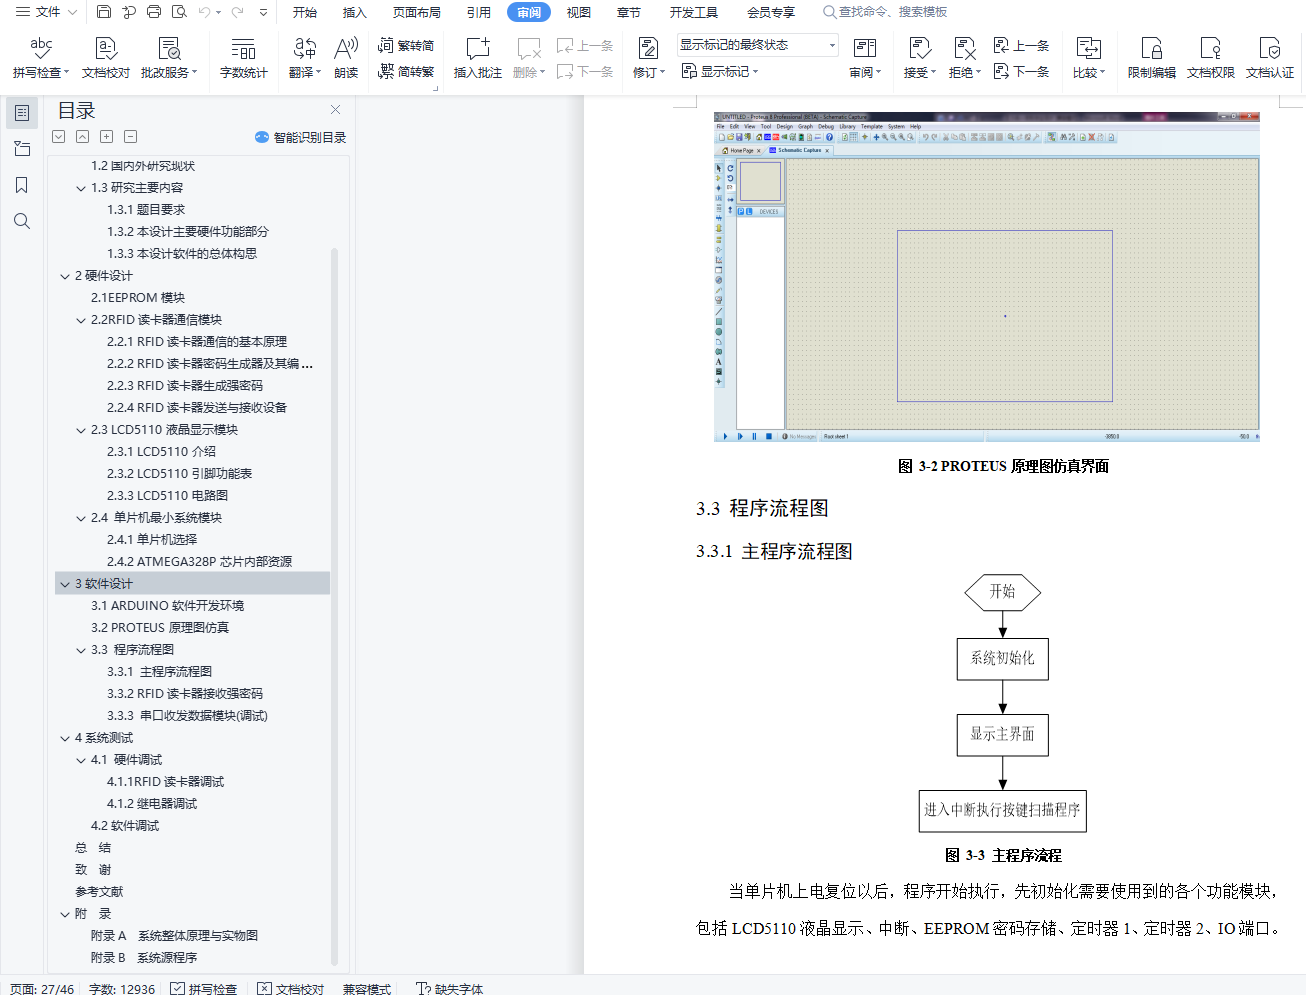The image size is (1306, 995).
Task: Jump to outline item 2.1EEPROM 模块
Action: tap(138, 298)
